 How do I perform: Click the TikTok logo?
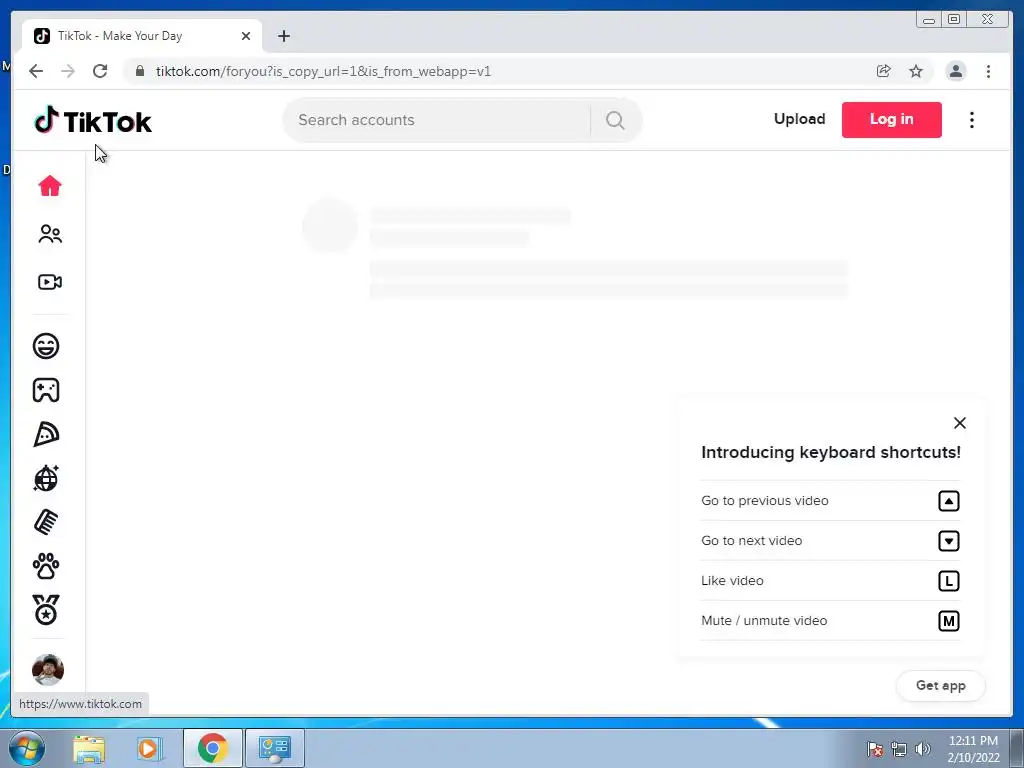point(93,120)
